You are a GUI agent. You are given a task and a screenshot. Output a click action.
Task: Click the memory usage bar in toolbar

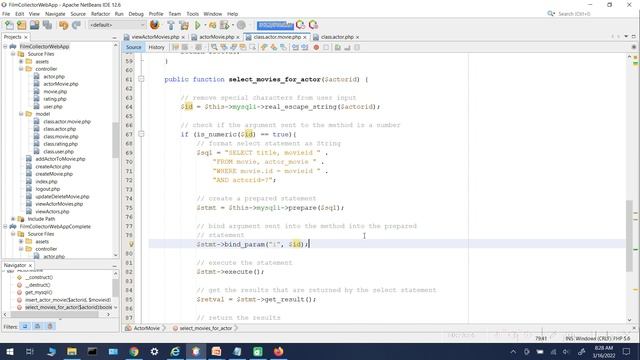[275, 25]
